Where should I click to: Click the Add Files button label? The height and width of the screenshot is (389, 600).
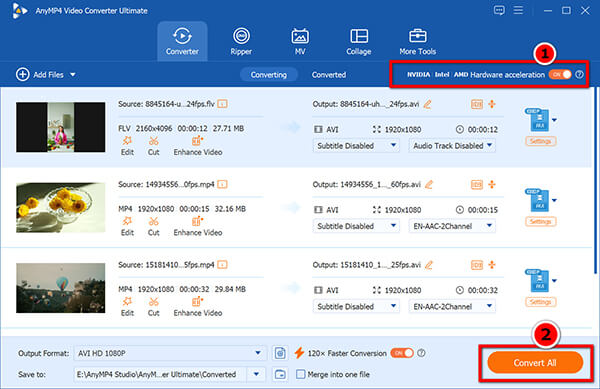click(x=48, y=75)
